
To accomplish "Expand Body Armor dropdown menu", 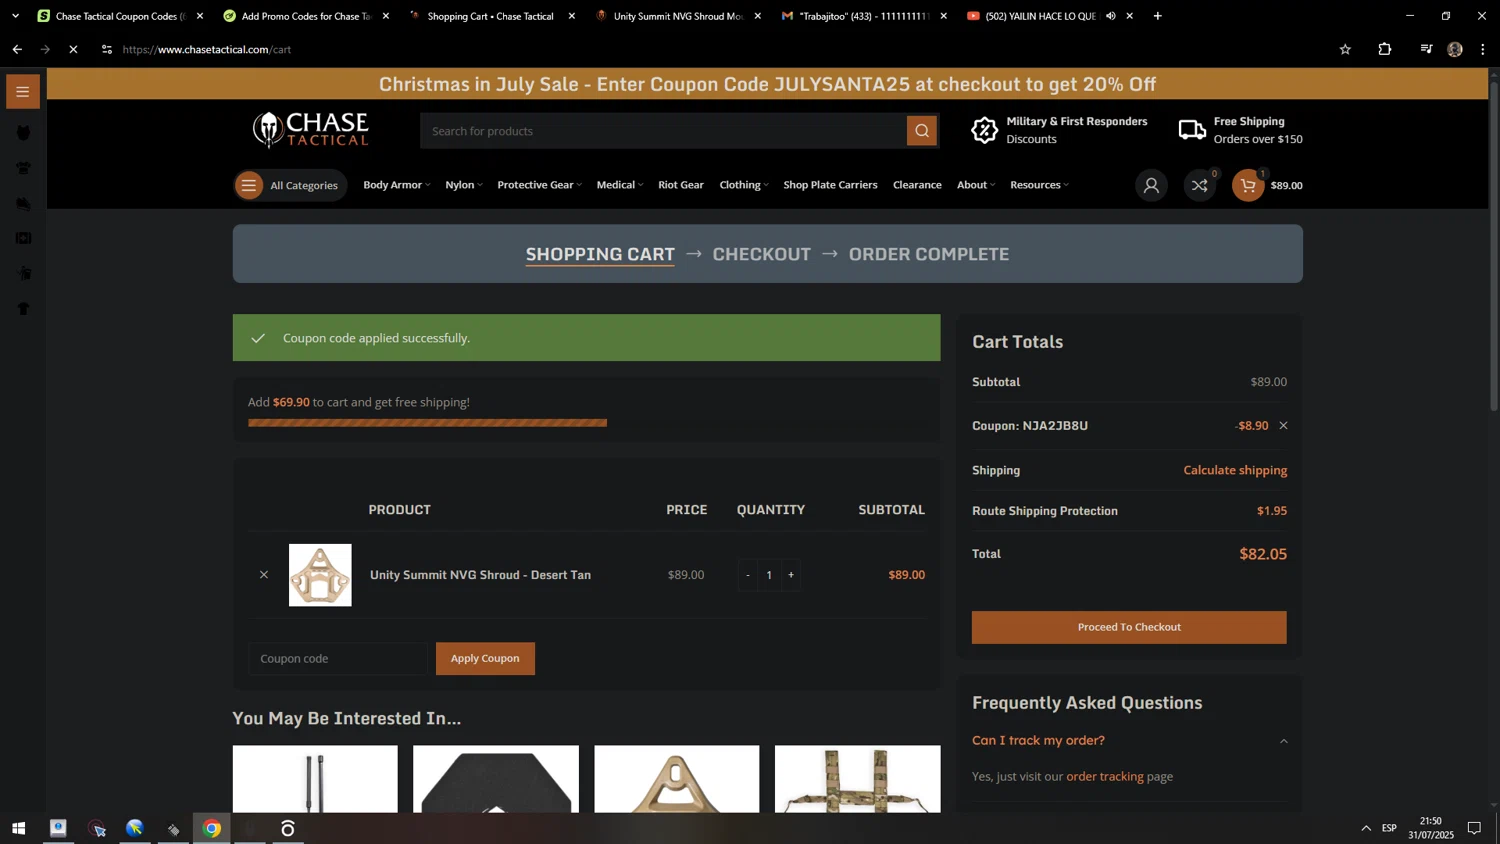I will (x=397, y=185).
